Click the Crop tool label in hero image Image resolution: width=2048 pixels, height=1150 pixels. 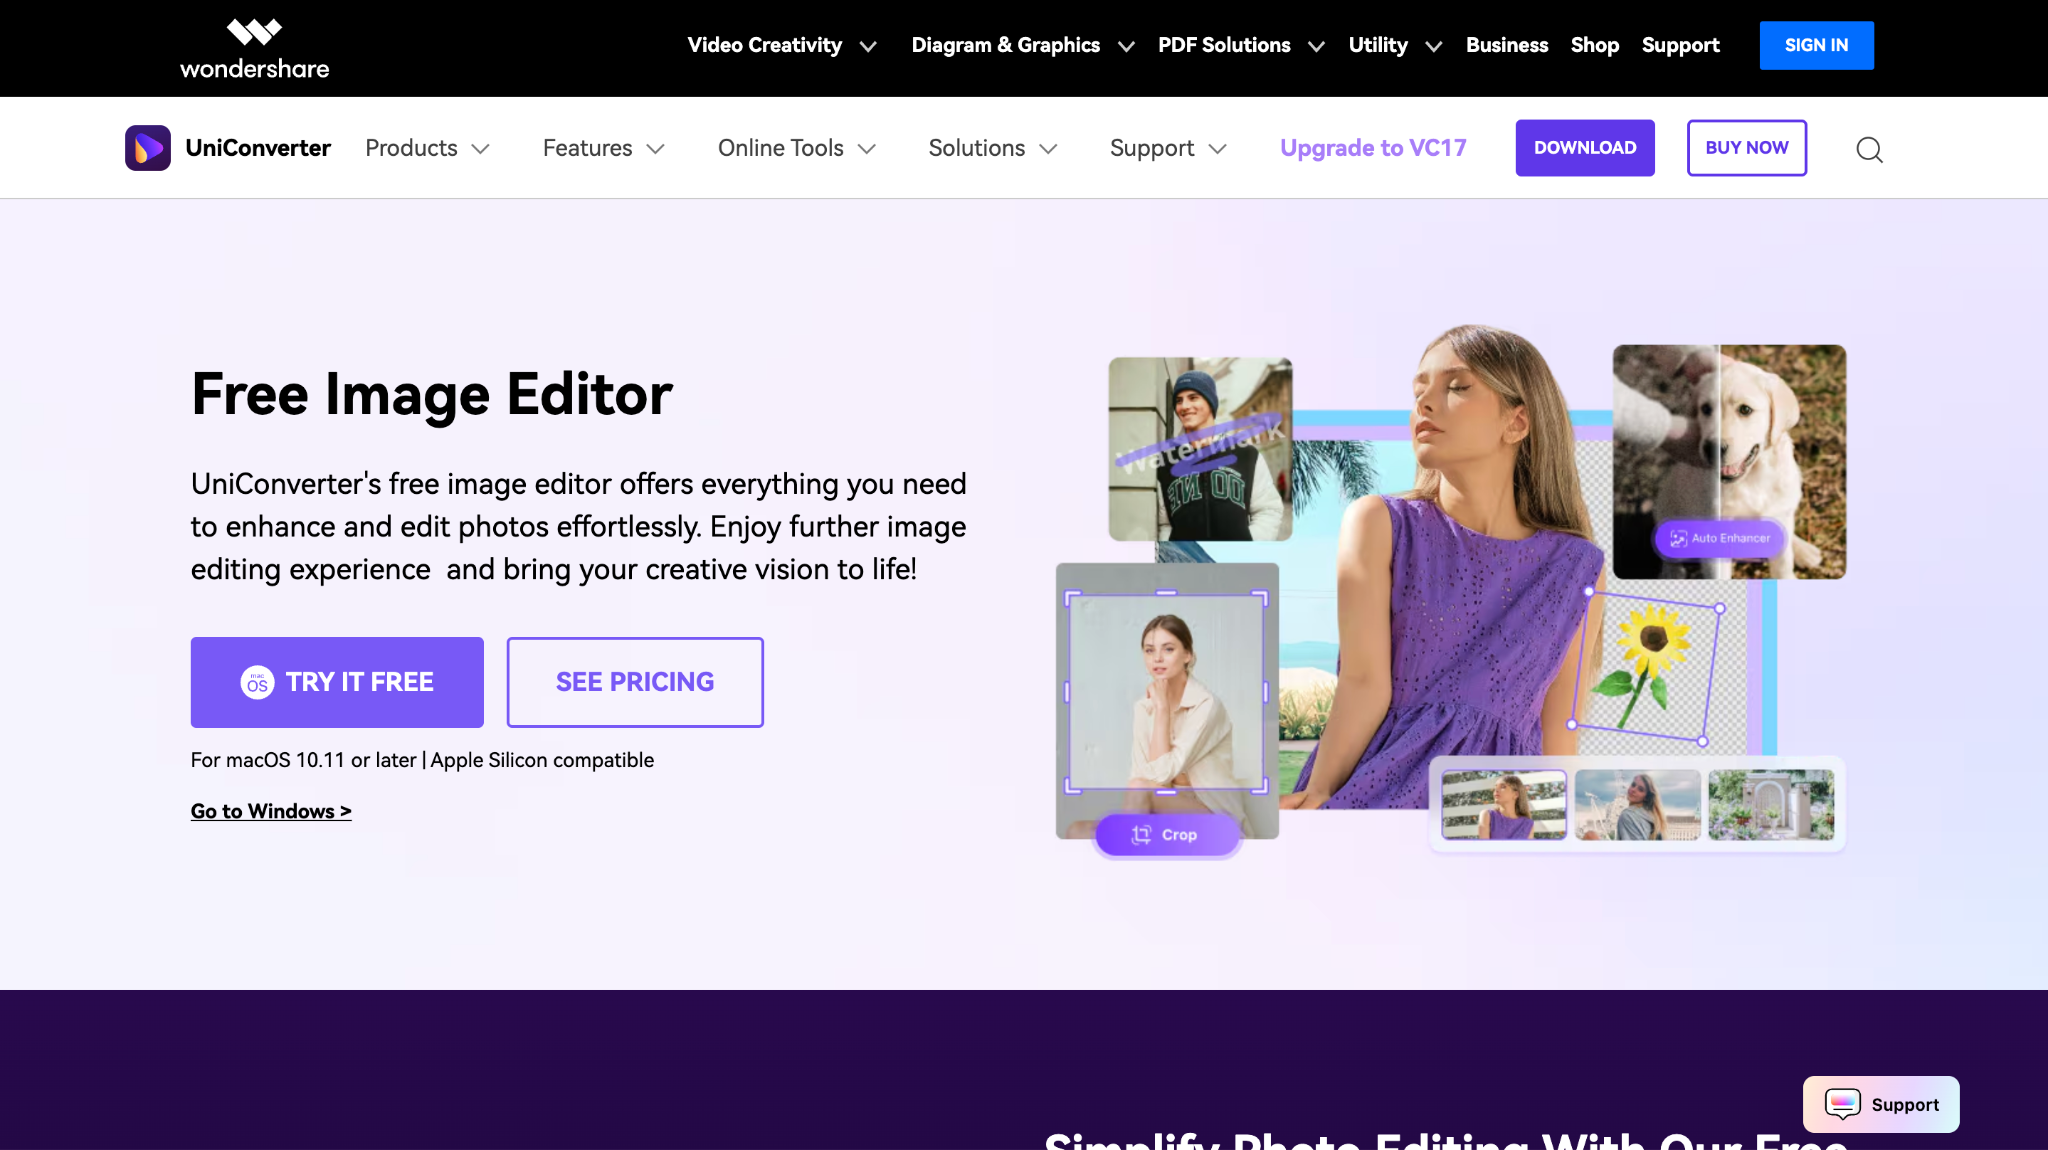pos(1167,834)
